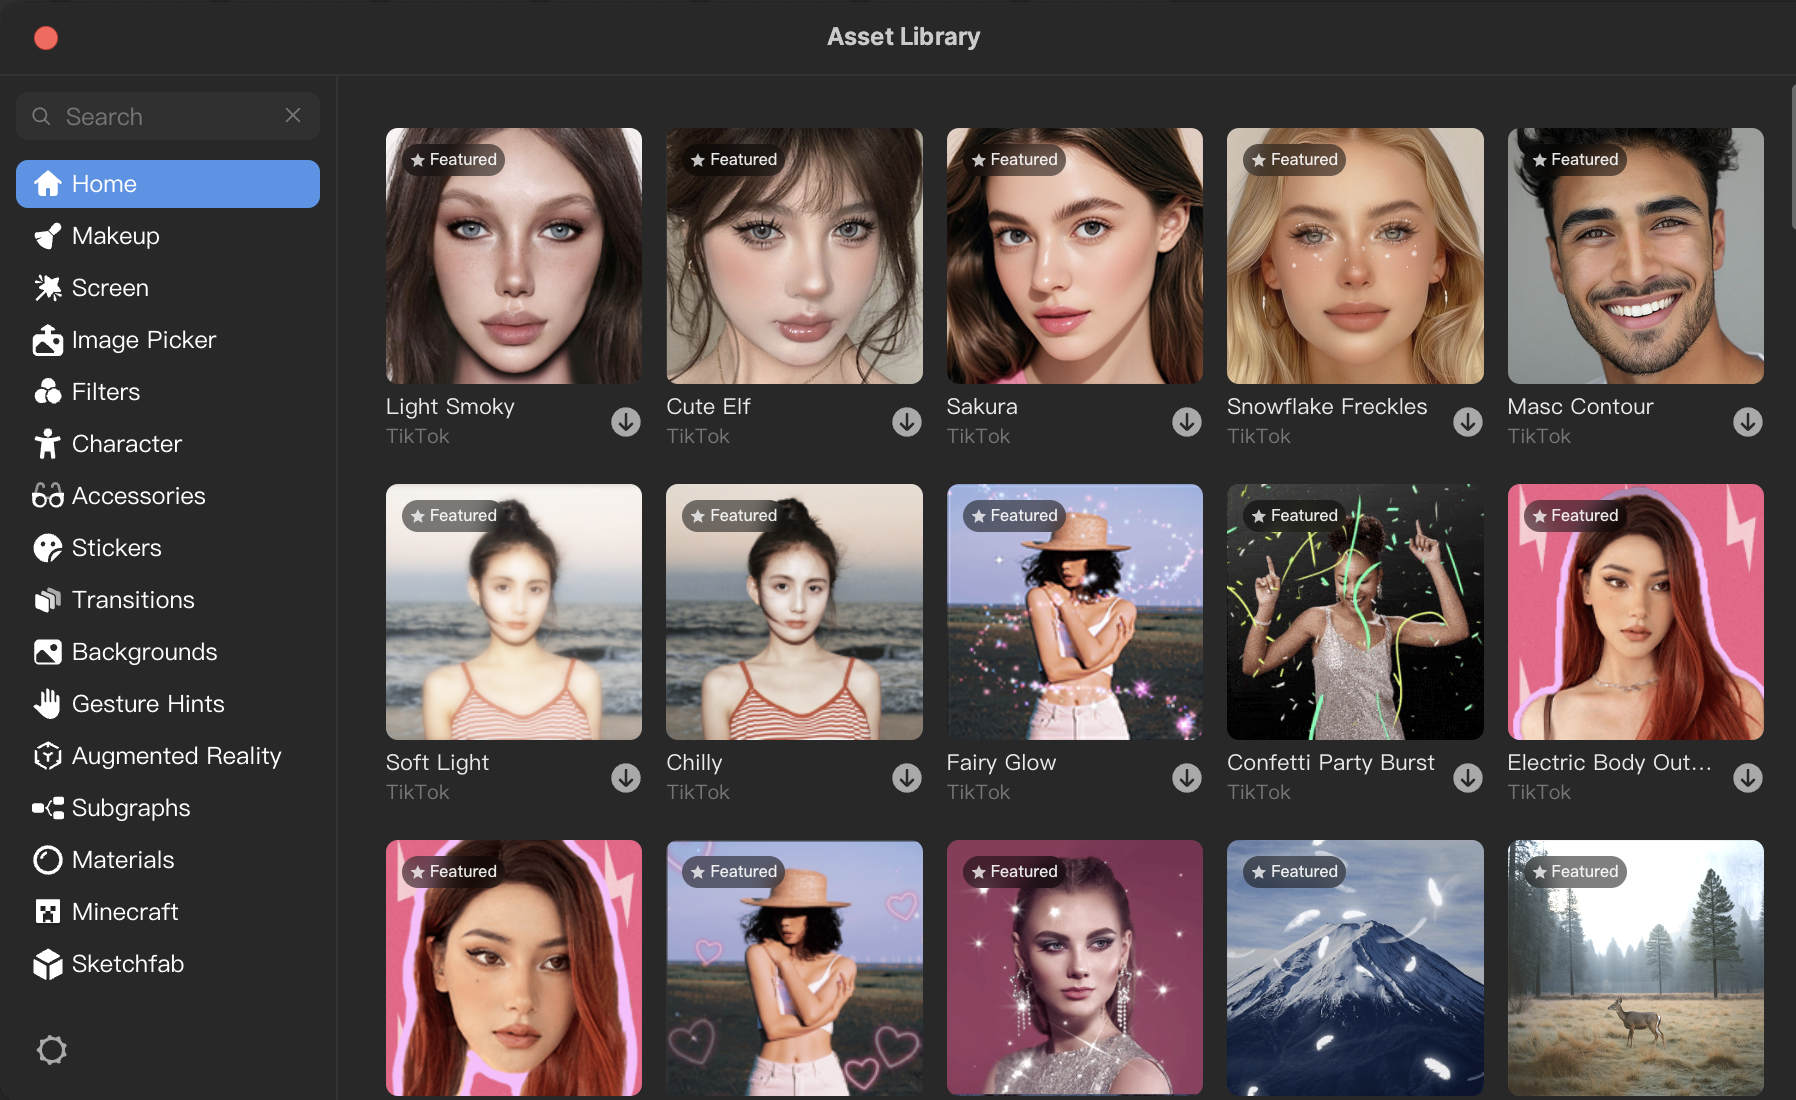The height and width of the screenshot is (1100, 1796).
Task: Click the Image Picker icon
Action: (x=47, y=340)
